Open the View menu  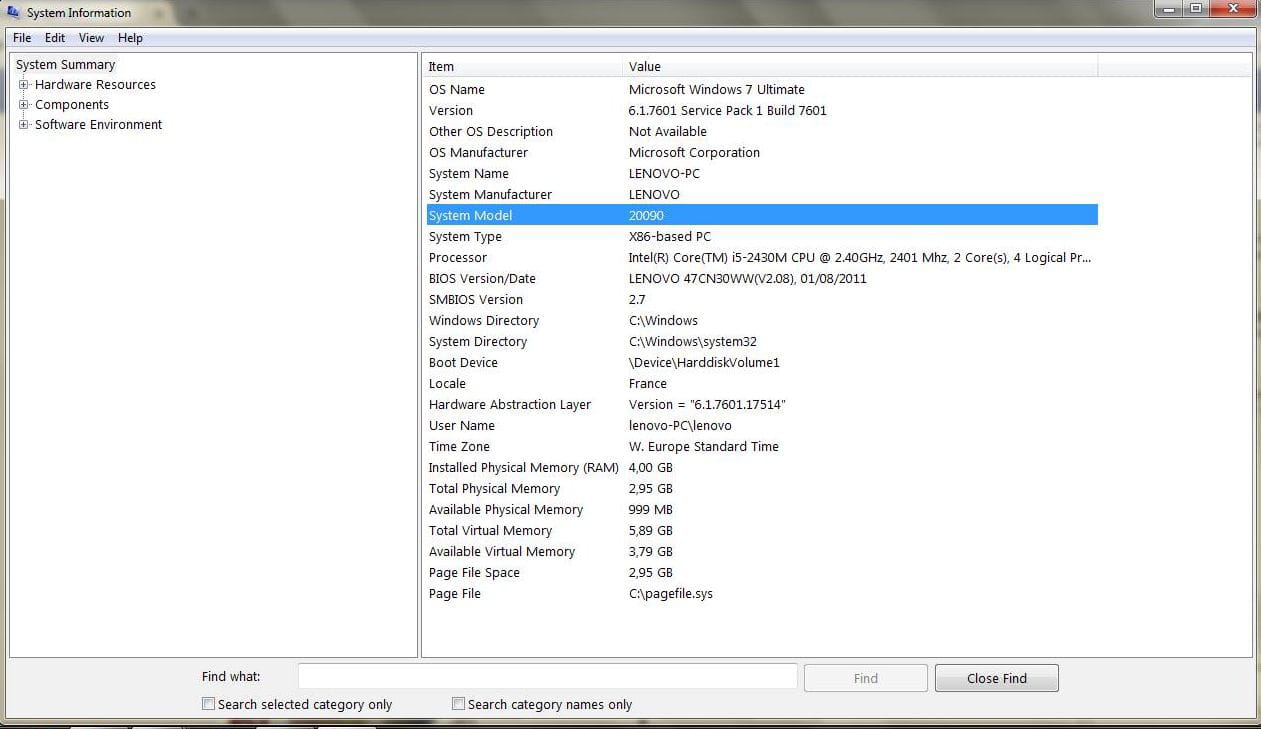coord(91,38)
